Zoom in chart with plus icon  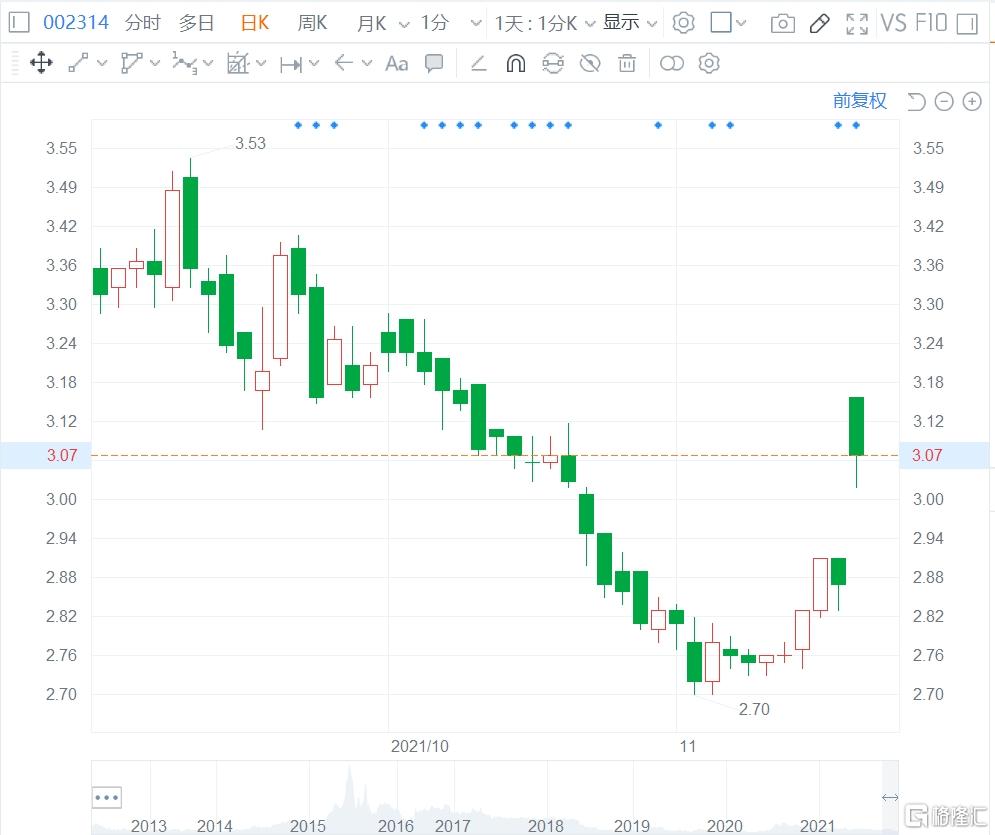972,102
